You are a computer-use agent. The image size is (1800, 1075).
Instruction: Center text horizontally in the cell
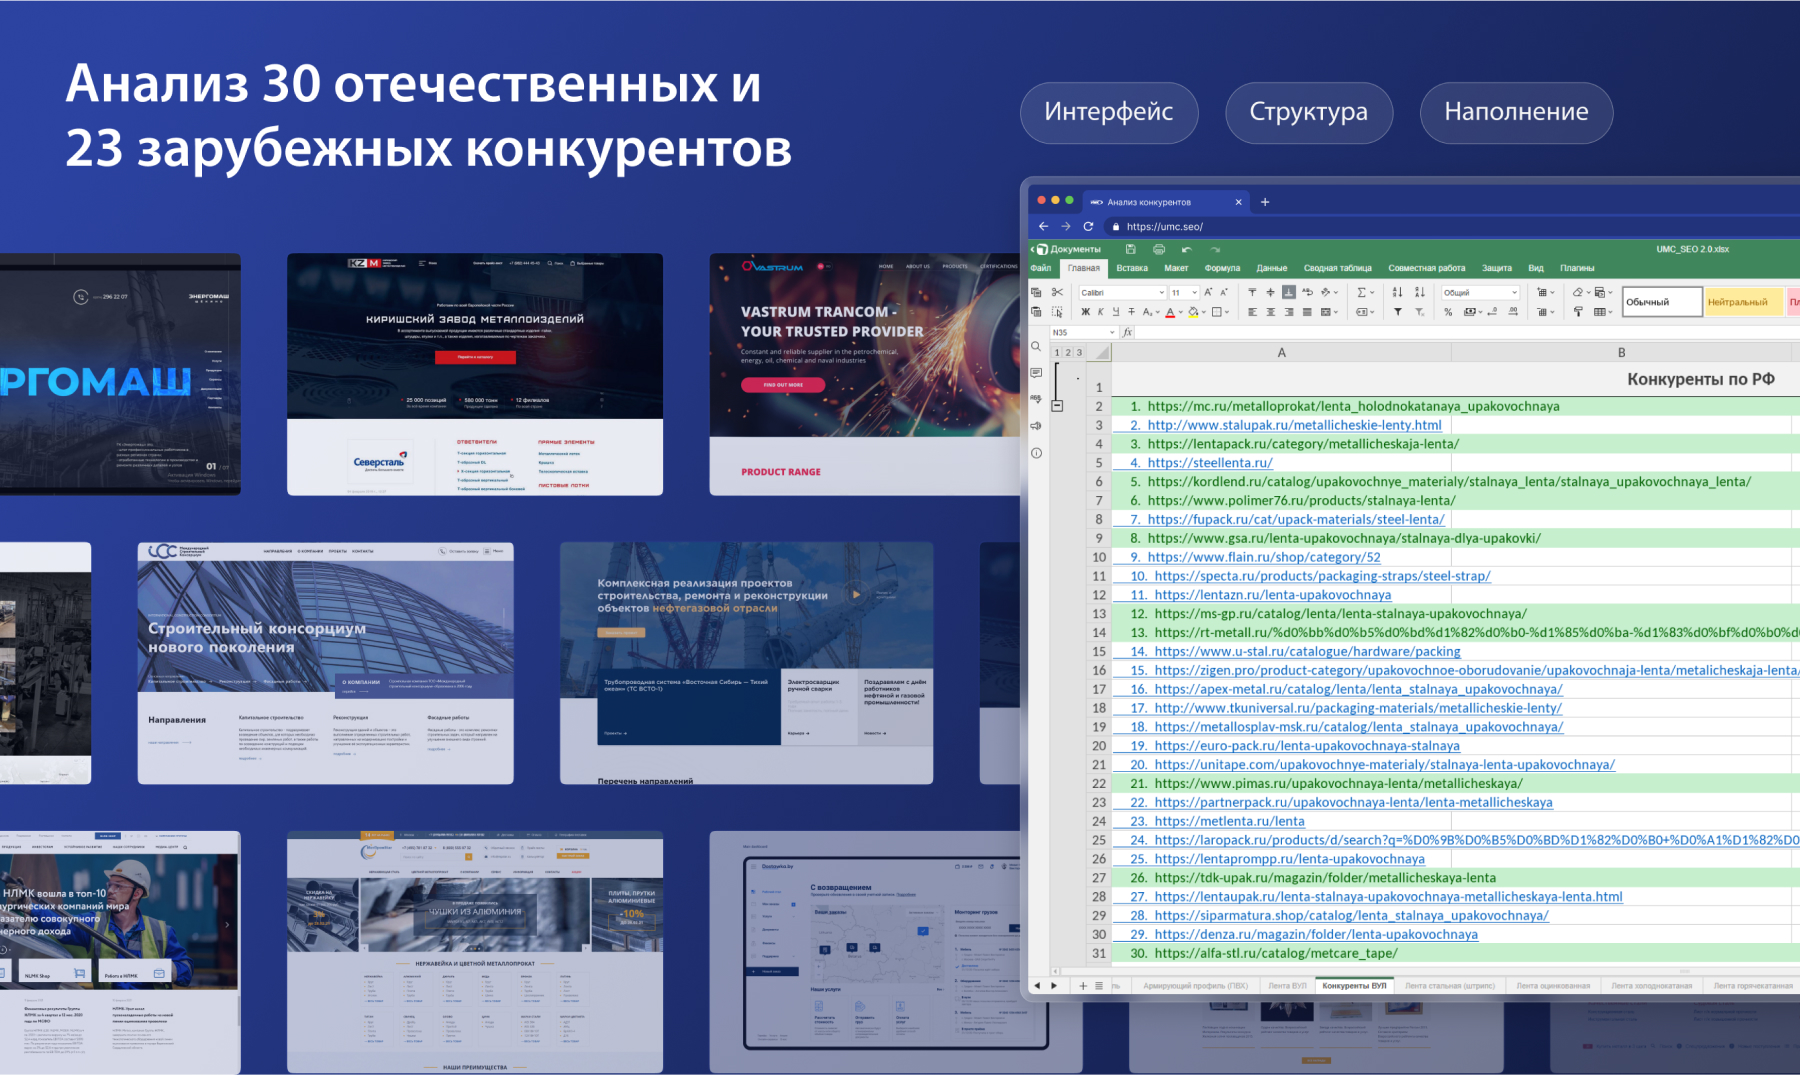coord(1270,312)
